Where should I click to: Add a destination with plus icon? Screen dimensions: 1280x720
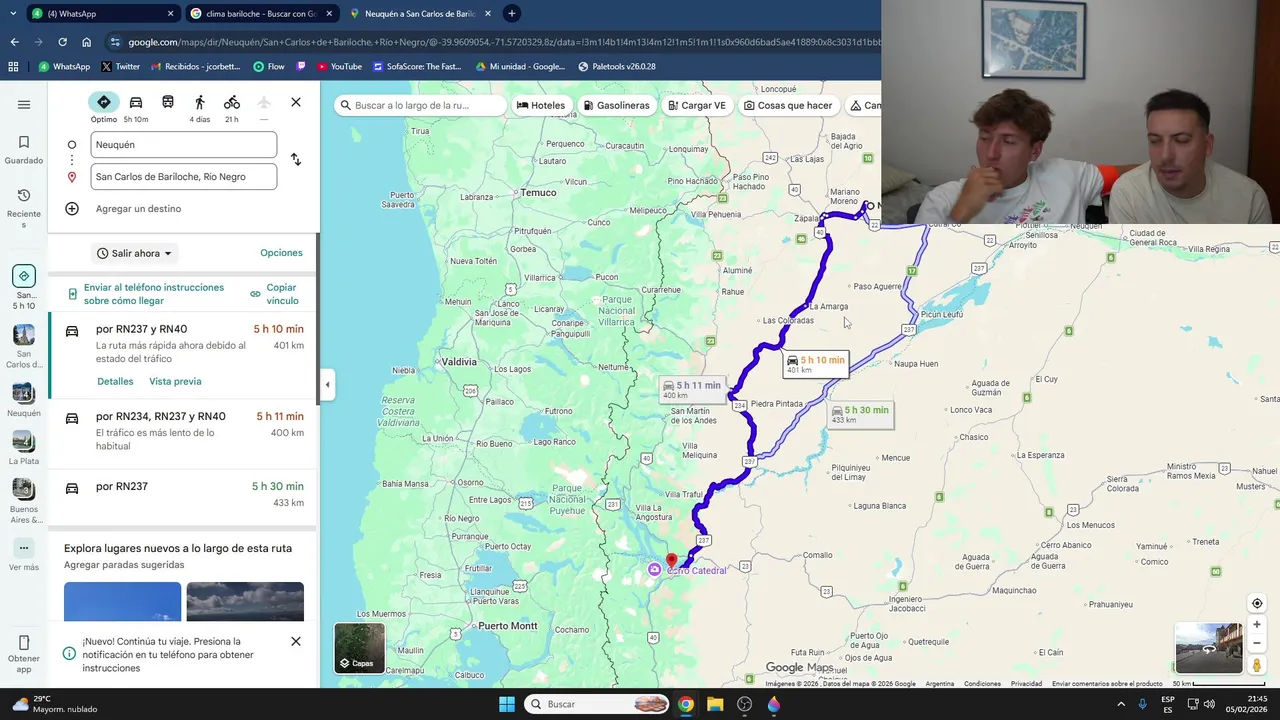[72, 209]
